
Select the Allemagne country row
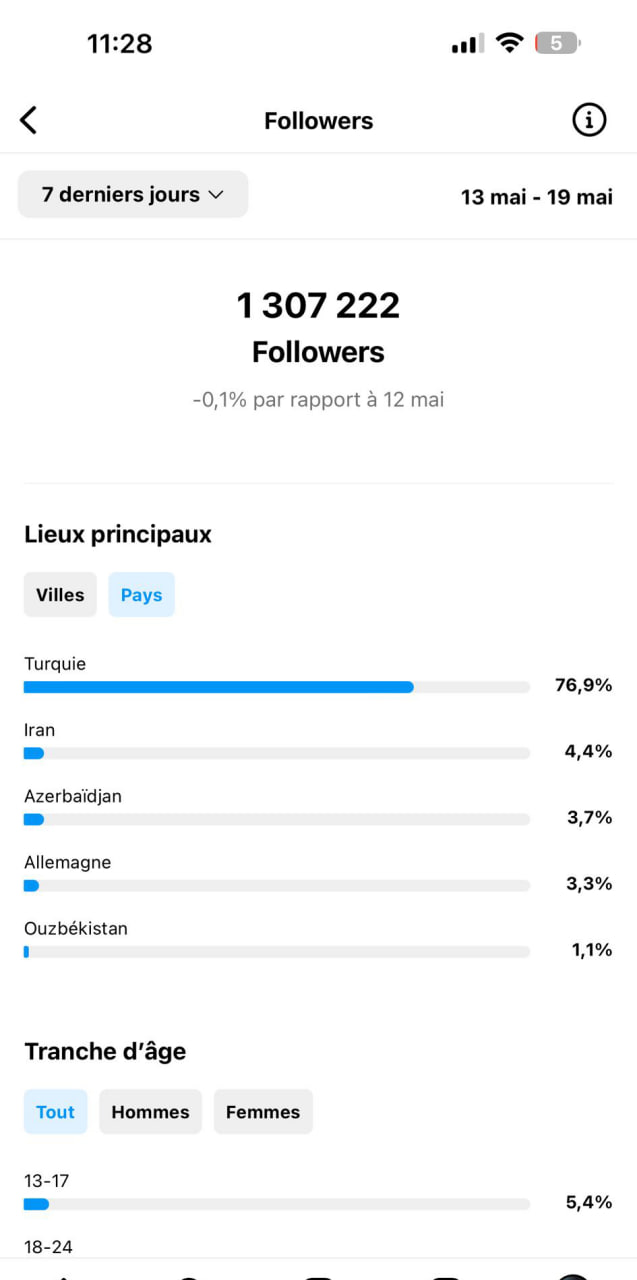point(318,874)
